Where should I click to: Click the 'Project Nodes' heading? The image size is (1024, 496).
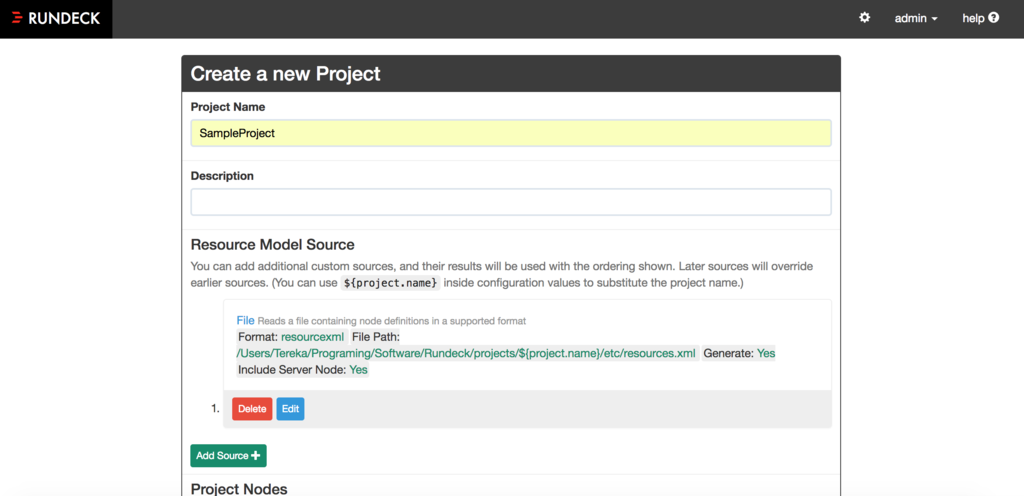[239, 489]
